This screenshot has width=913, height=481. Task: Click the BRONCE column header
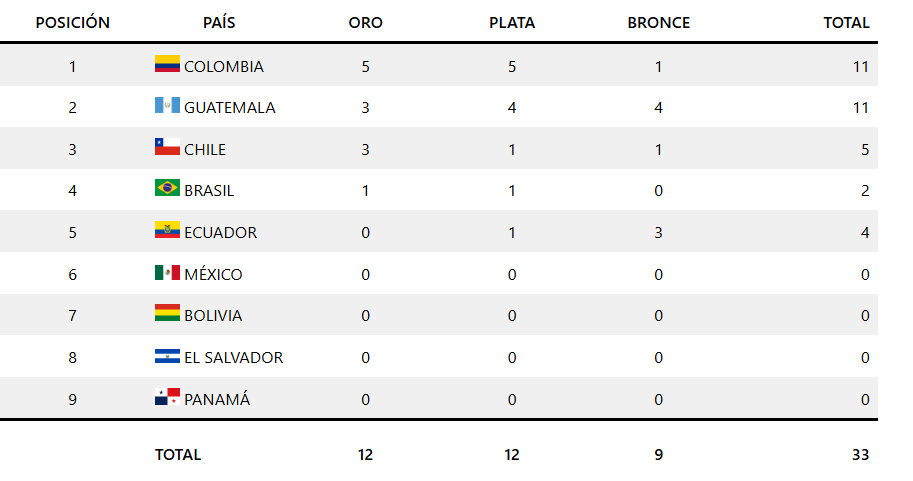point(658,22)
